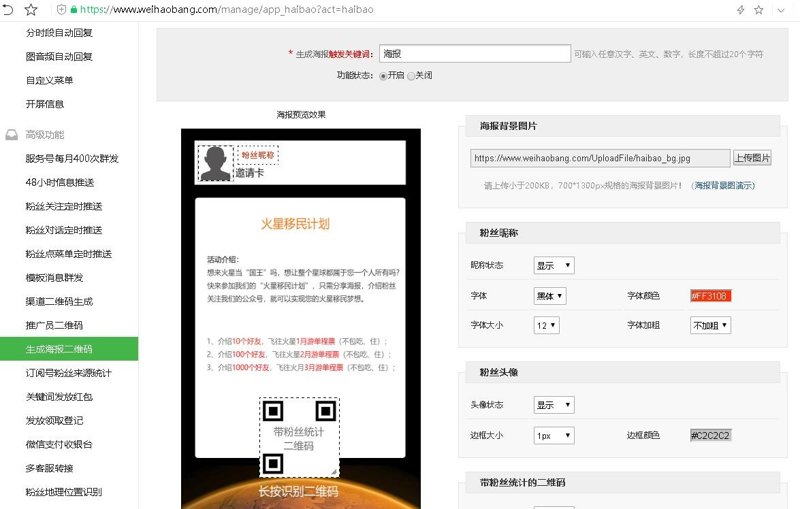Open 模板消息群发 in the sidebar
The width and height of the screenshot is (800, 509).
click(55, 278)
